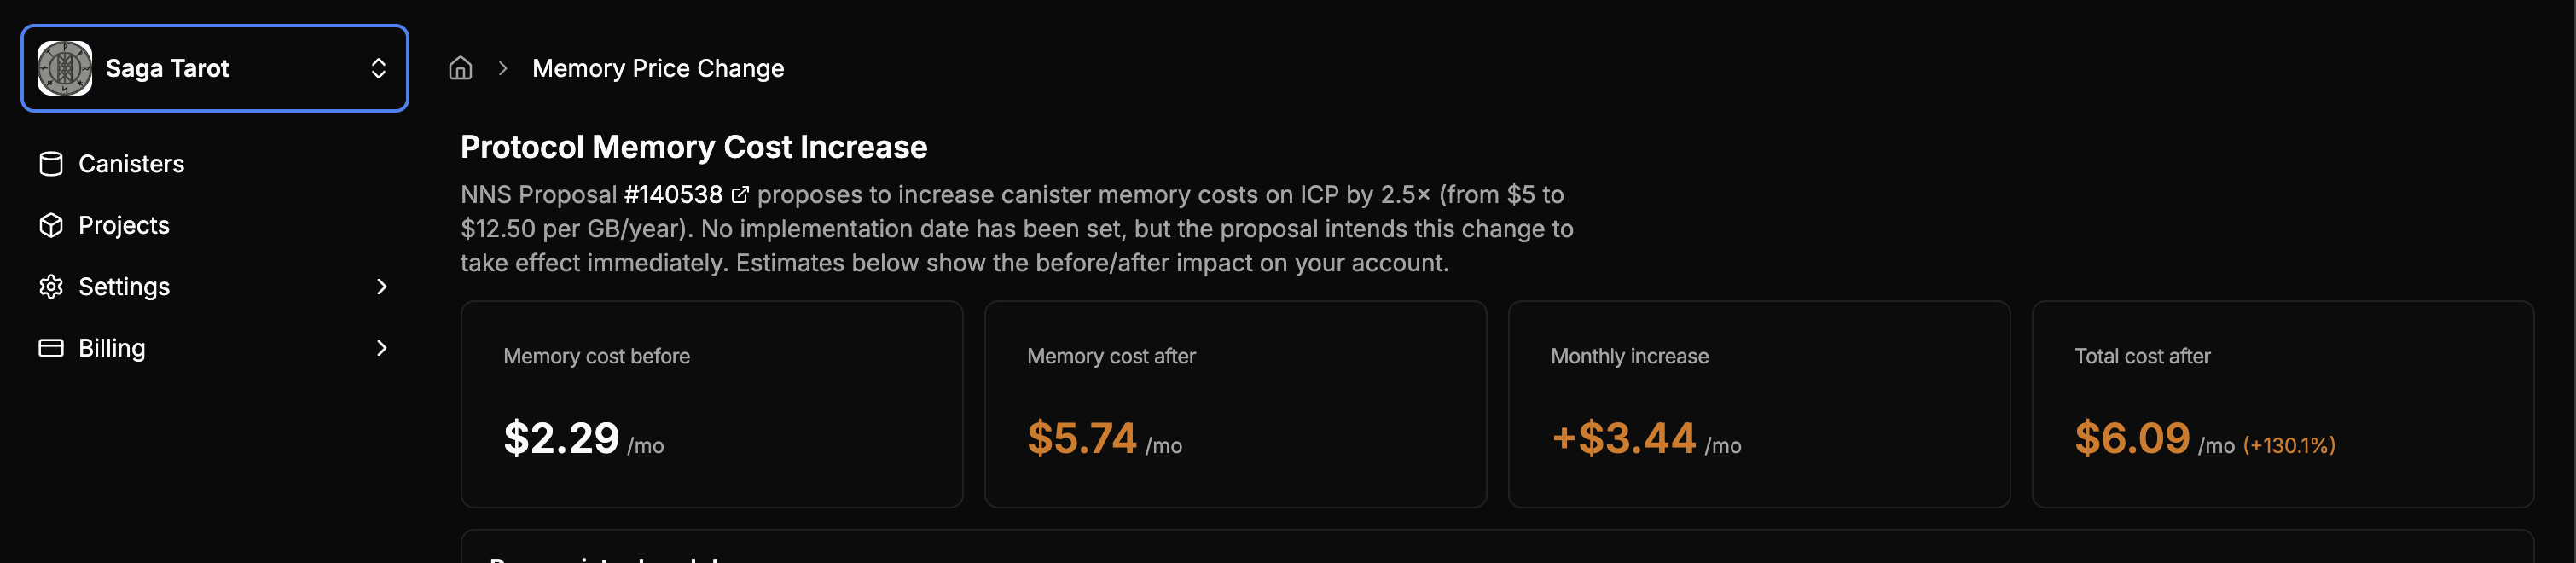Click the Billing credit card icon
This screenshot has height=563, width=2576.
tap(51, 348)
